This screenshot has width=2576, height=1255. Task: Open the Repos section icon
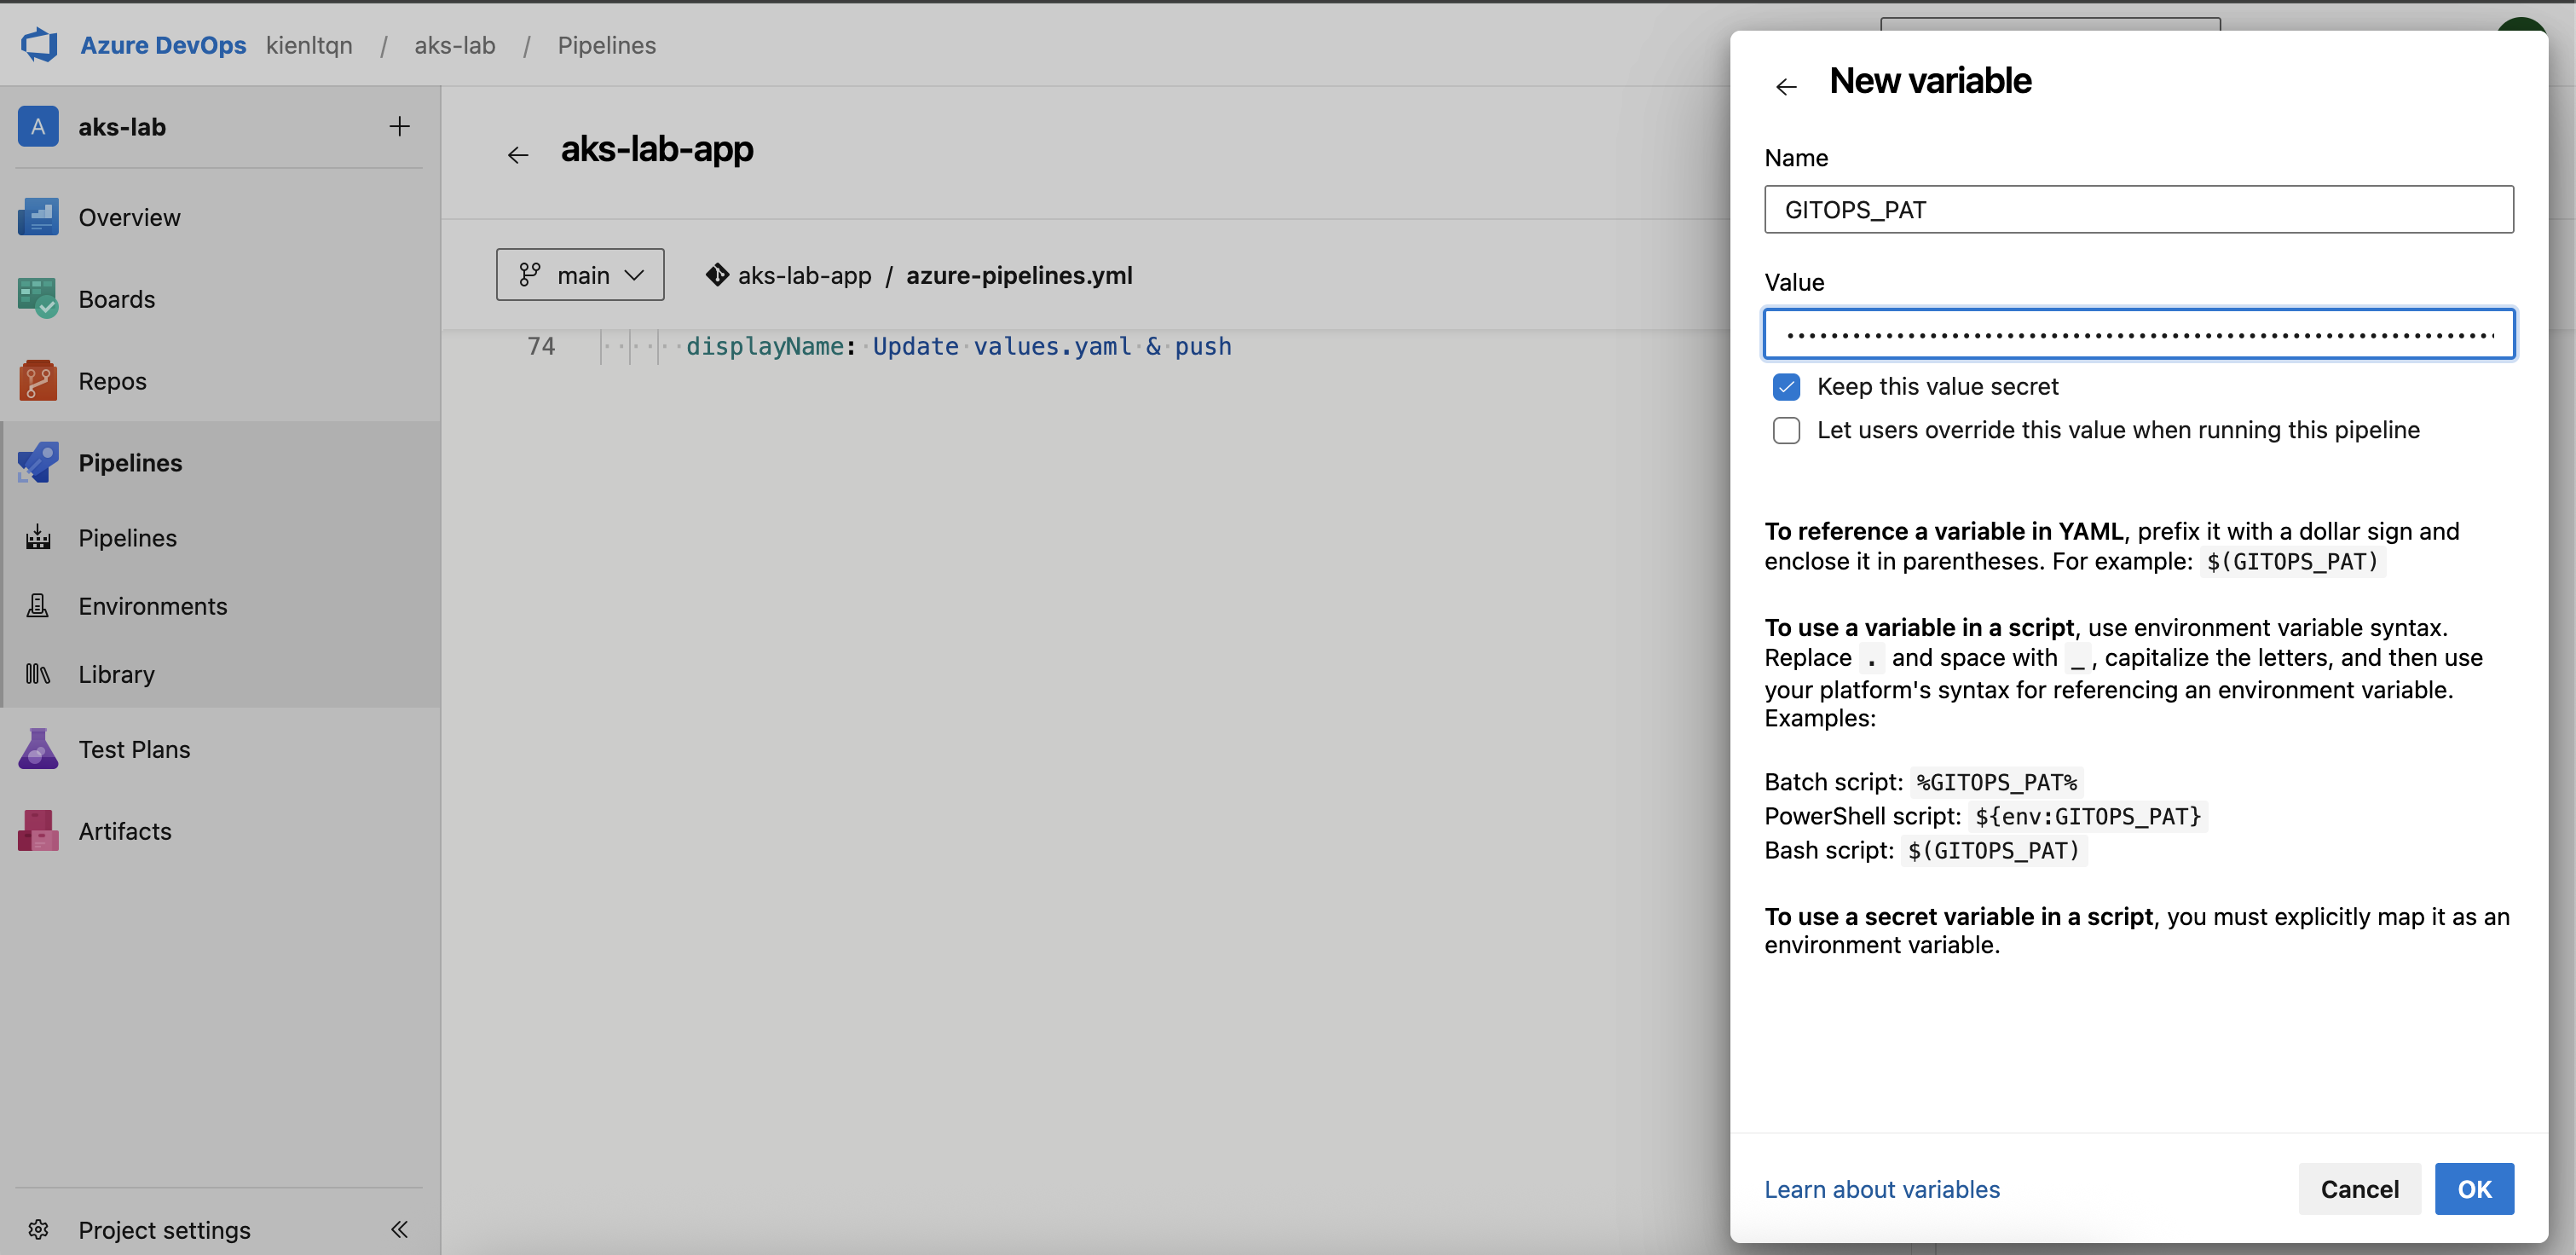pyautogui.click(x=38, y=381)
